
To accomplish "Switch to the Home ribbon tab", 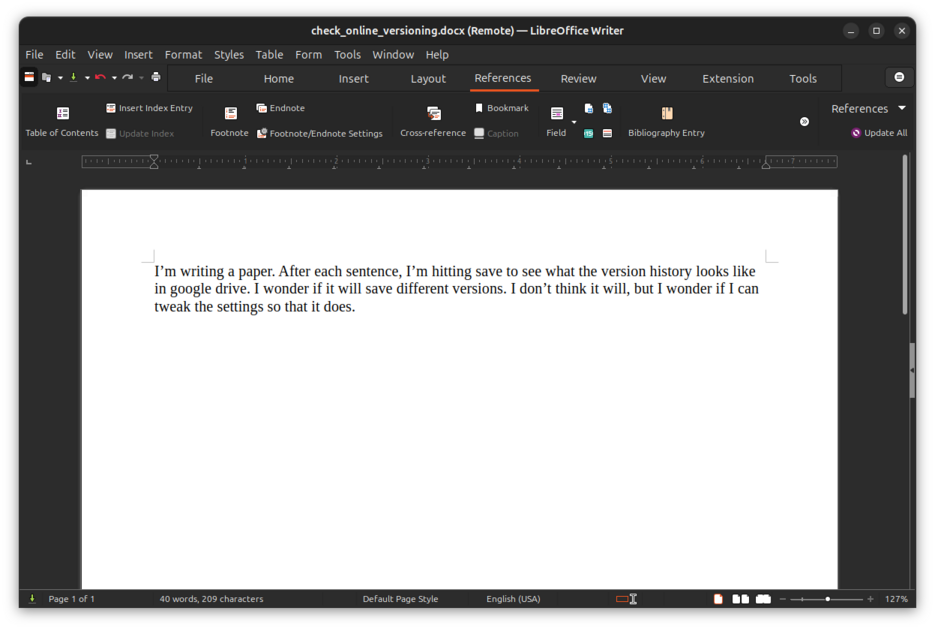I will coord(278,79).
